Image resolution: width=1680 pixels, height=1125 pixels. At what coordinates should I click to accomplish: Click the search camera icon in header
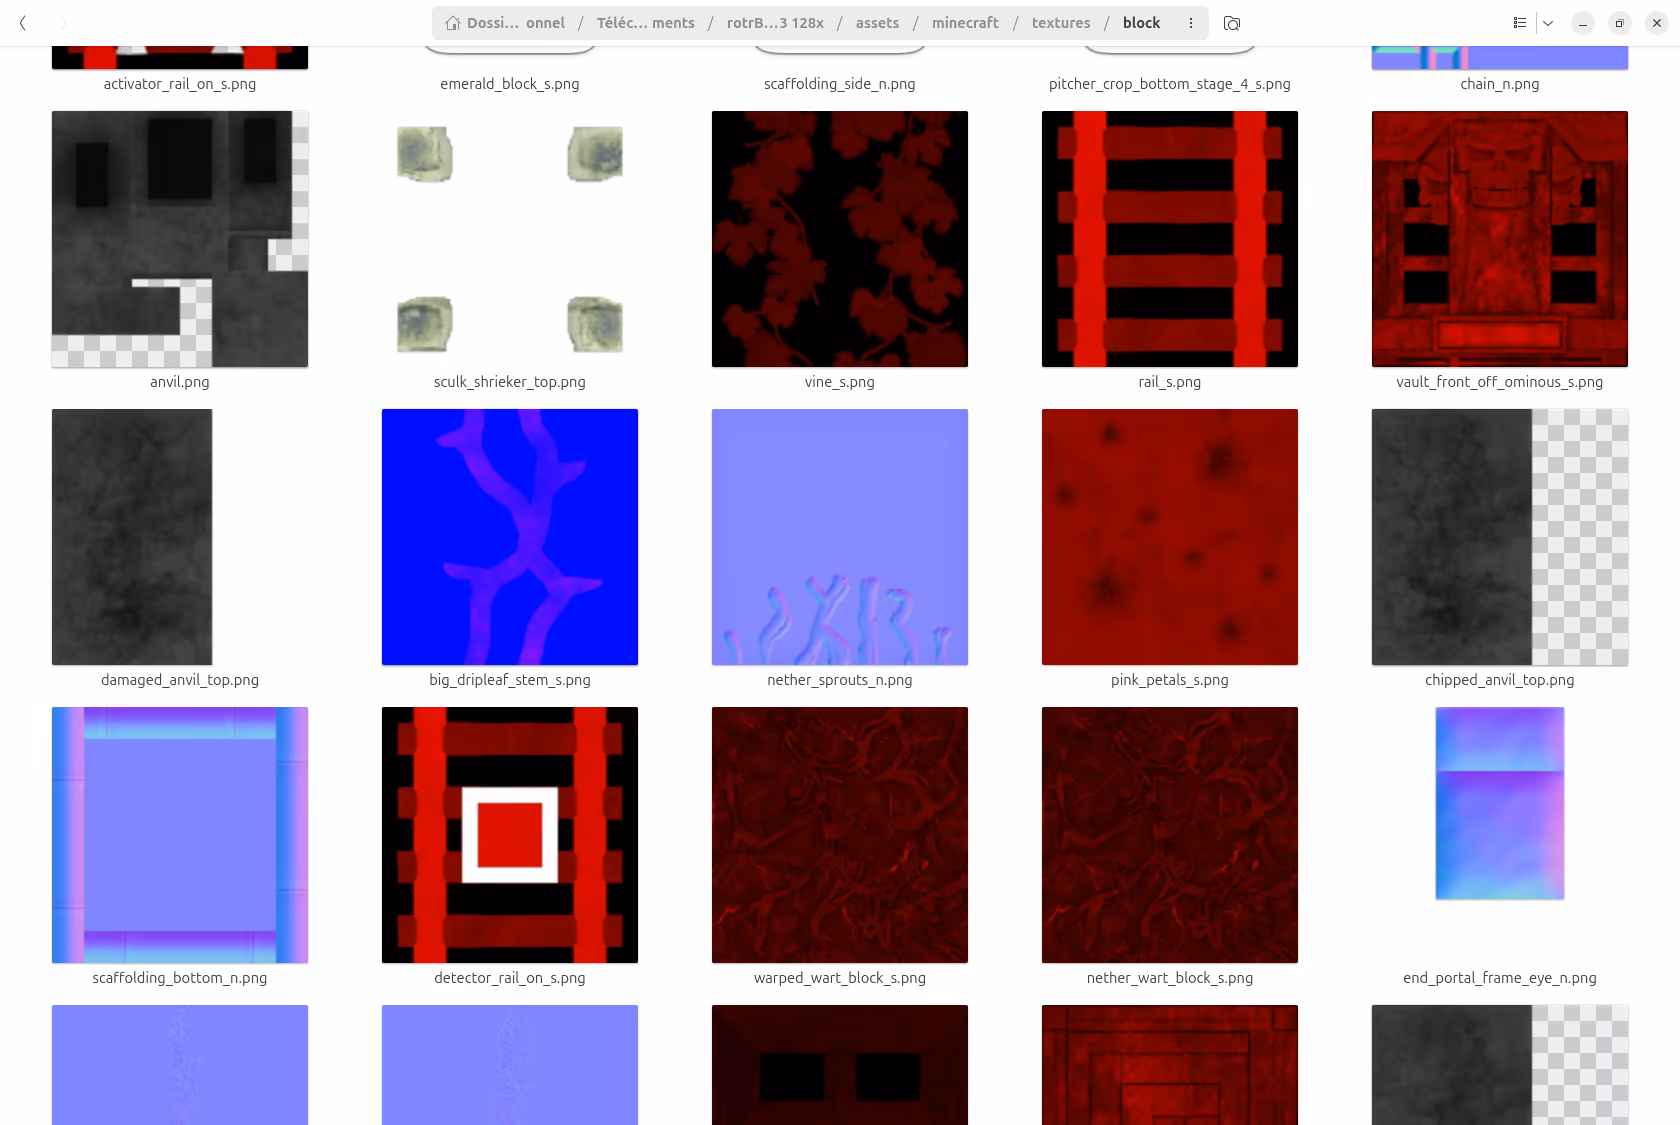[1232, 23]
